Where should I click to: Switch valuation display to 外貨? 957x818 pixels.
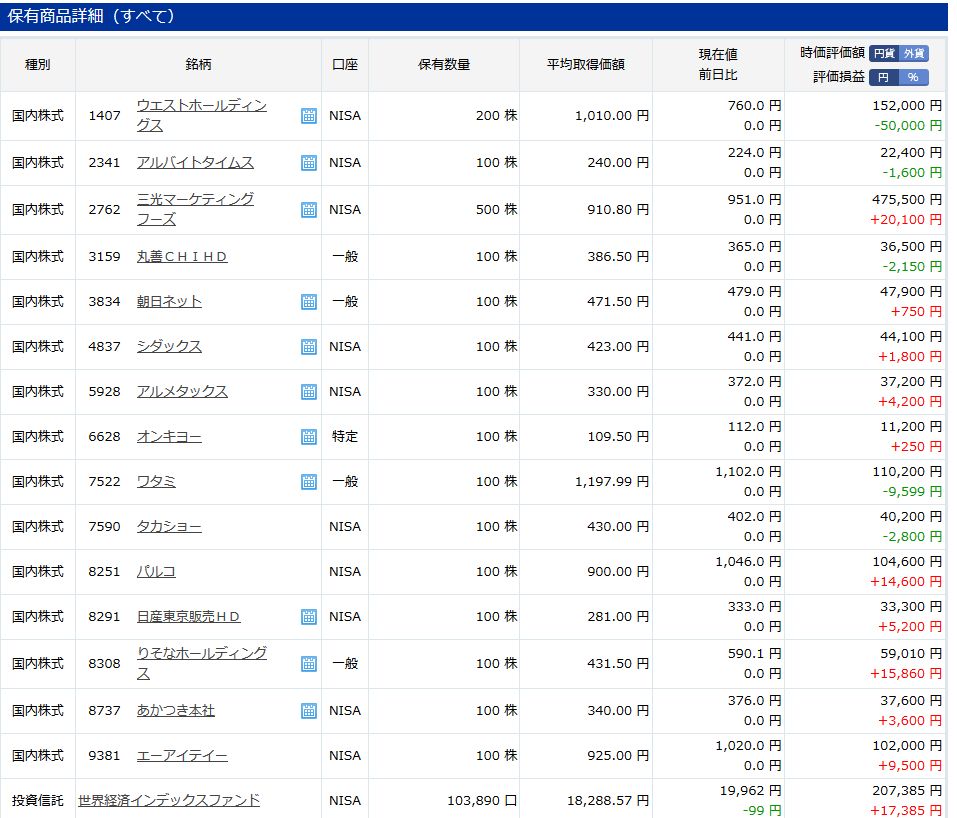pyautogui.click(x=914, y=54)
